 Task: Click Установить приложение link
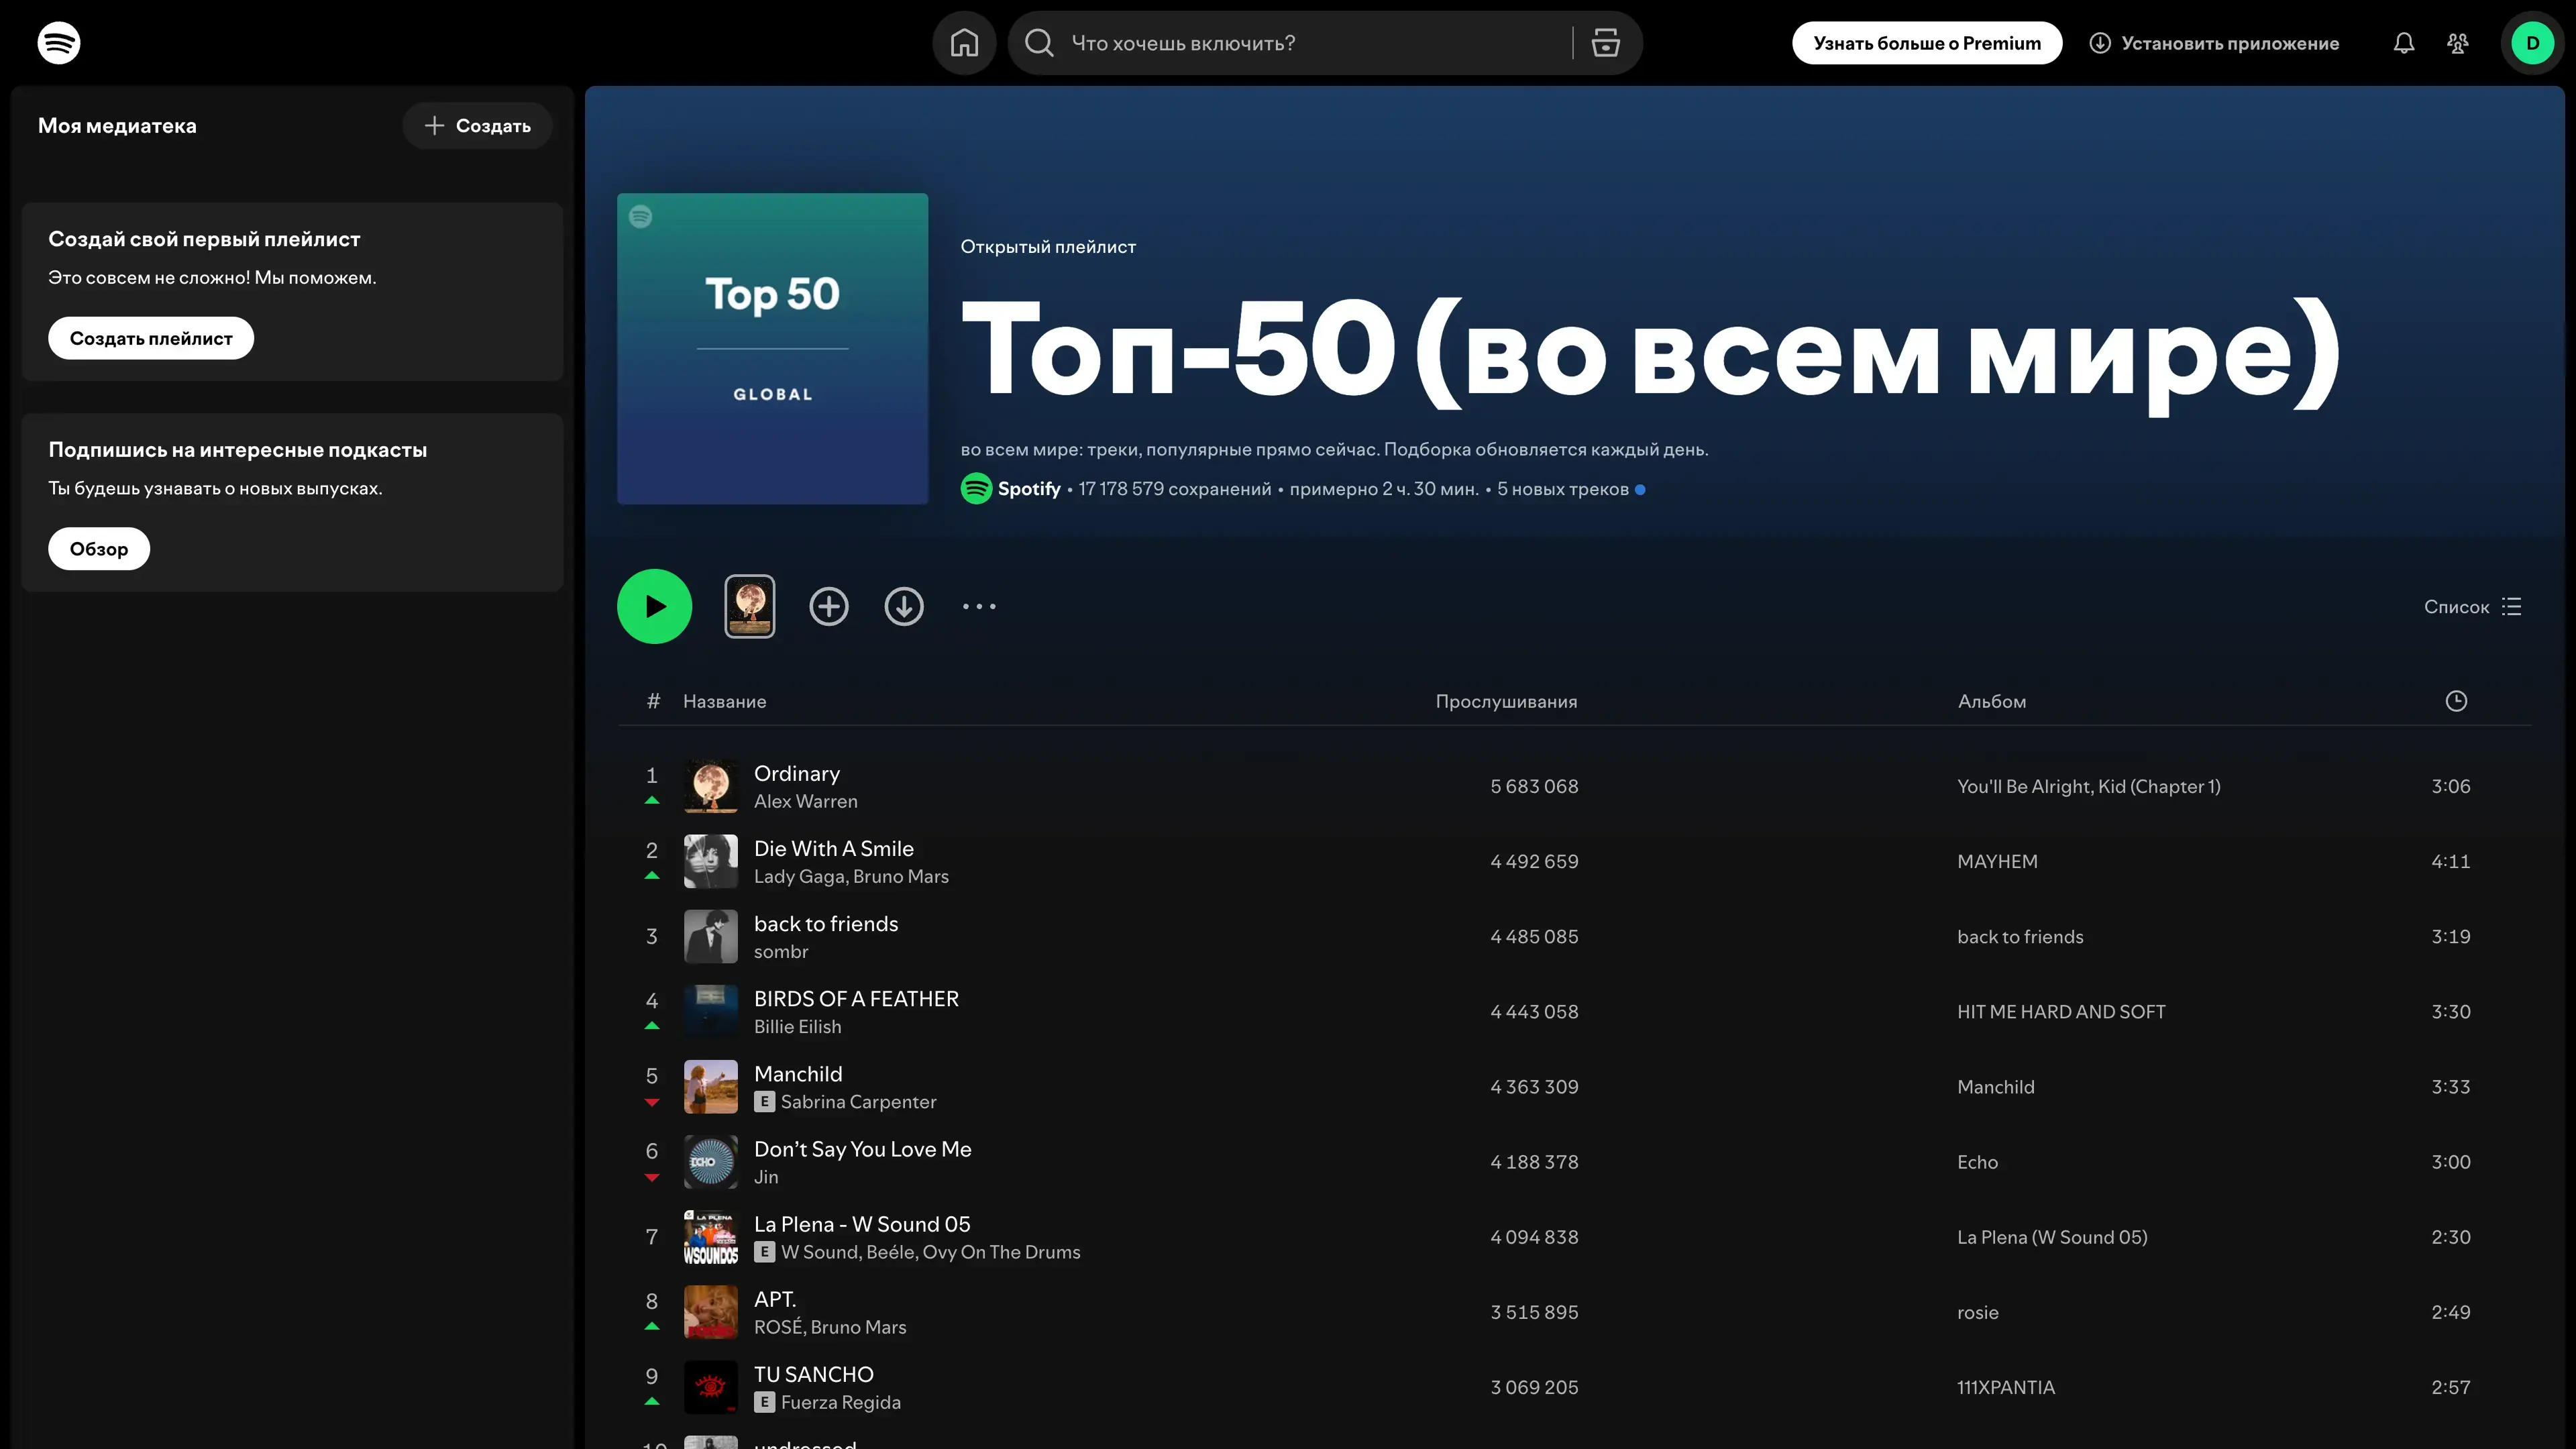pyautogui.click(x=2214, y=43)
